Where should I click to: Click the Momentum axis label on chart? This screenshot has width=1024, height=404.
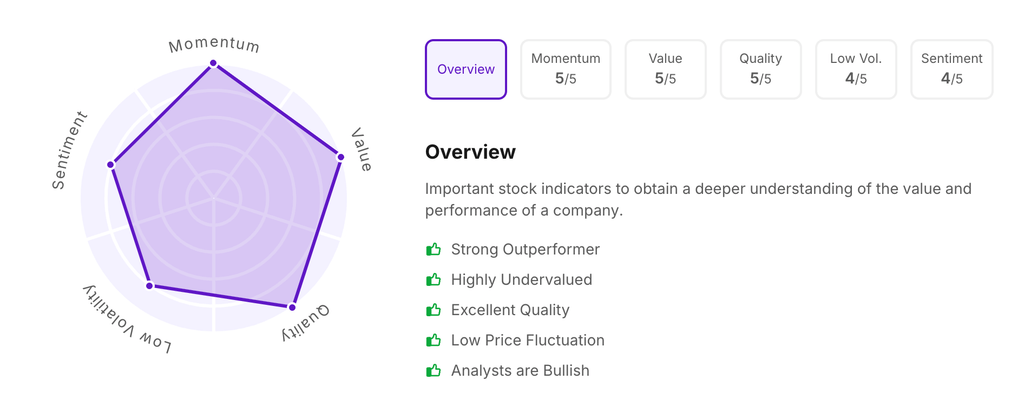(x=214, y=45)
